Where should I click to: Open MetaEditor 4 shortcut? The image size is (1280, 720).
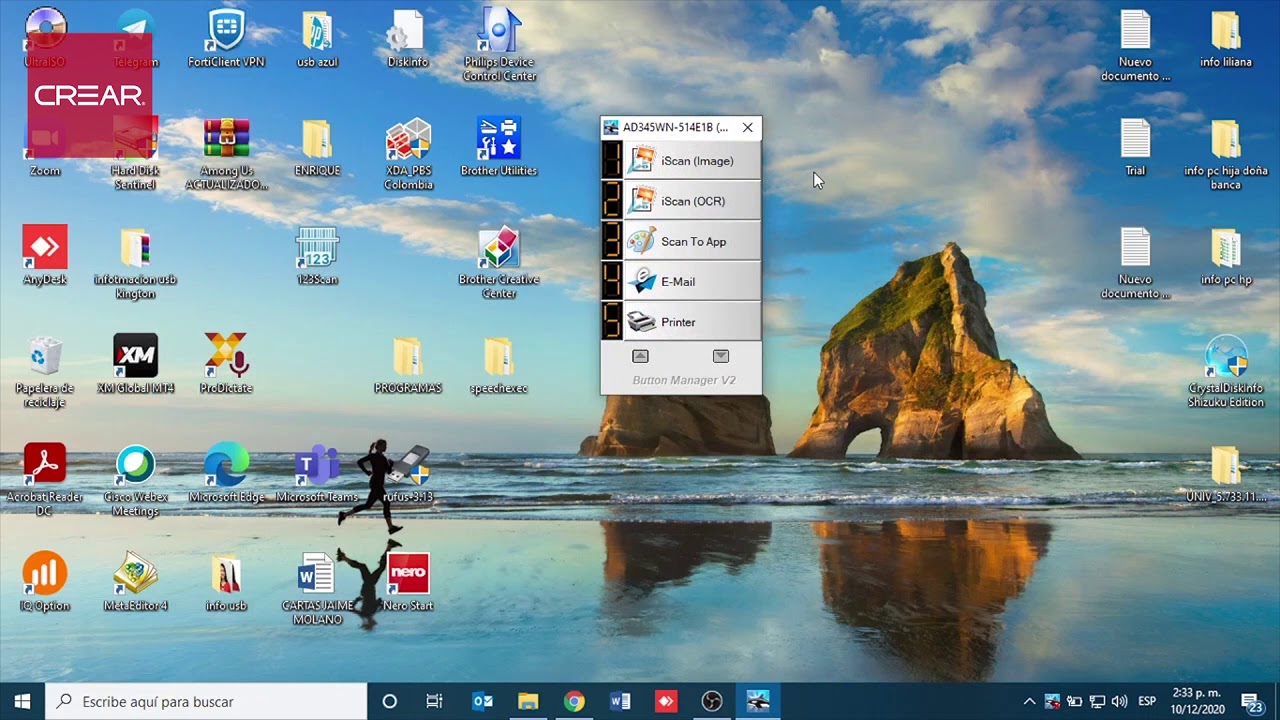tap(135, 582)
